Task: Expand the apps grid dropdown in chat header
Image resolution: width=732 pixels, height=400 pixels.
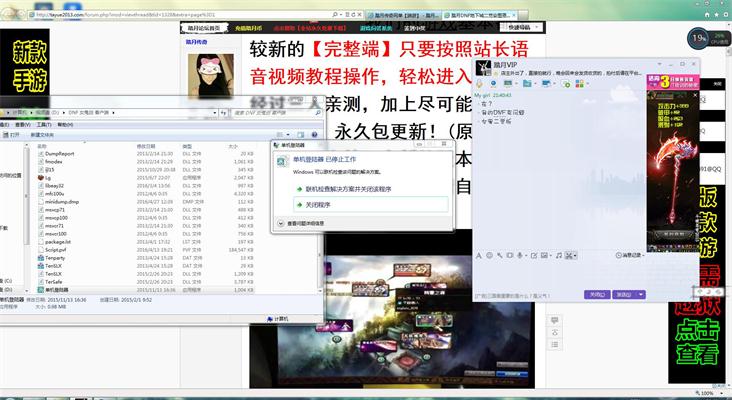Action: click(586, 84)
